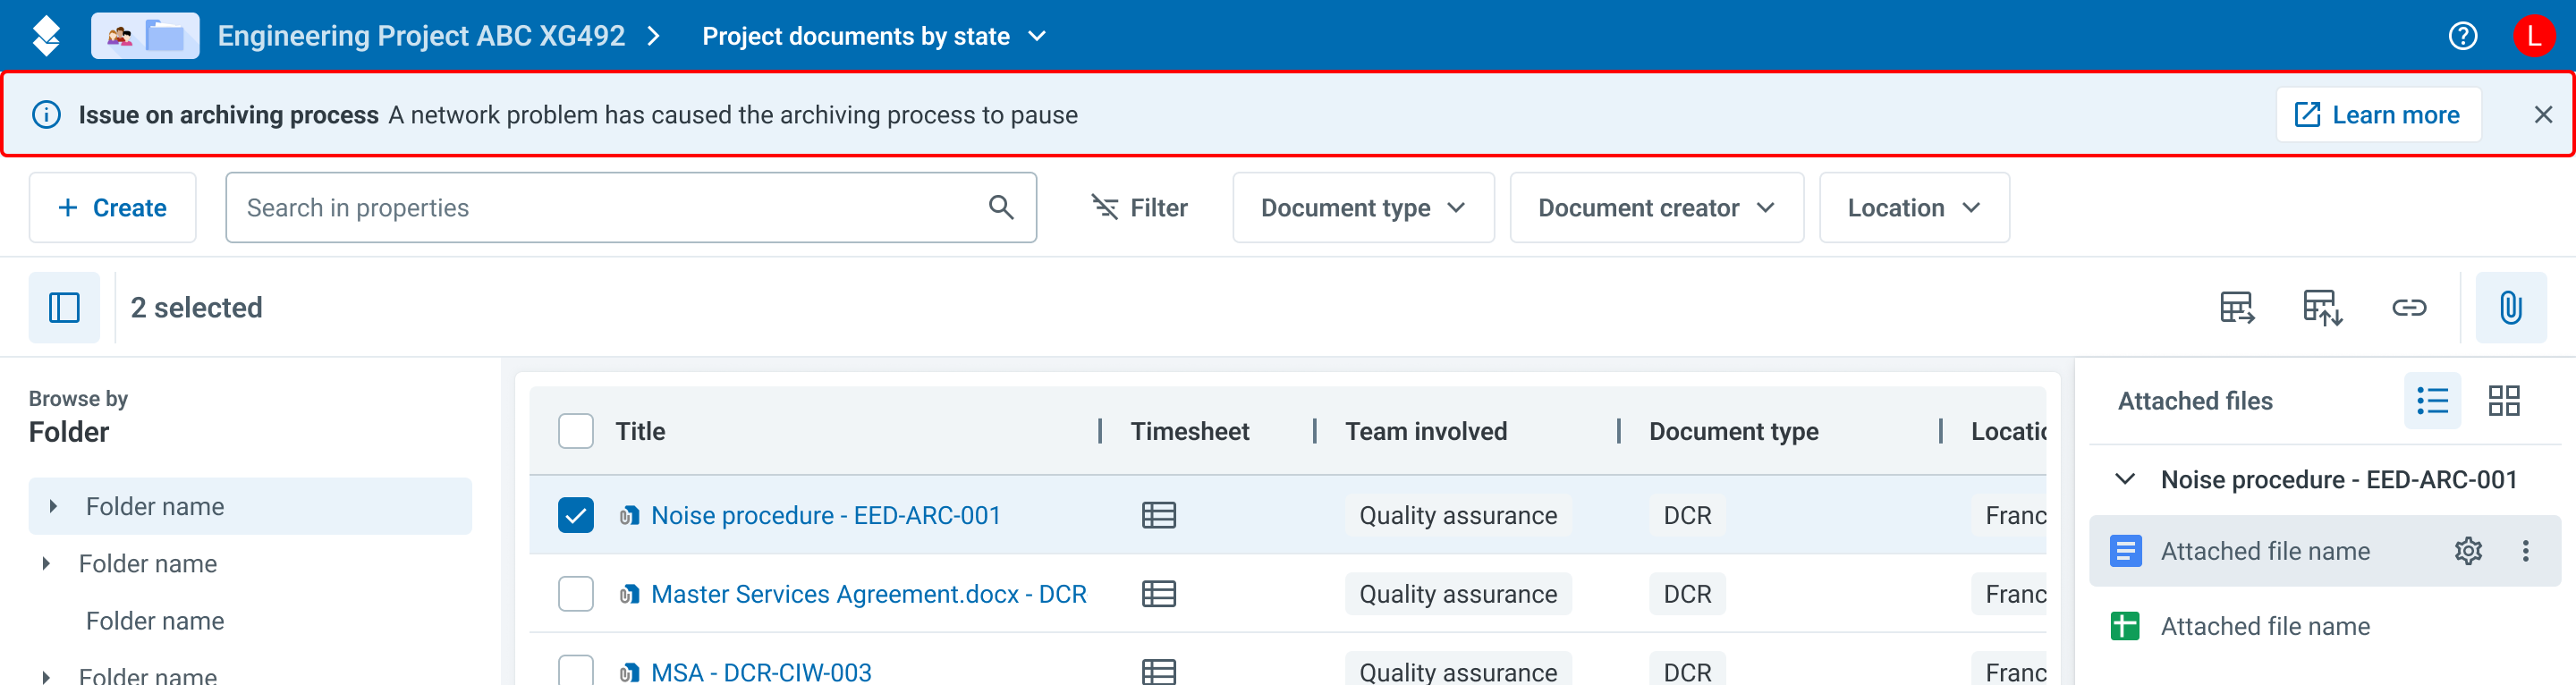The width and height of the screenshot is (2576, 685).
Task: Click Engineering Project ABC XG492 breadcrumb
Action: point(421,36)
